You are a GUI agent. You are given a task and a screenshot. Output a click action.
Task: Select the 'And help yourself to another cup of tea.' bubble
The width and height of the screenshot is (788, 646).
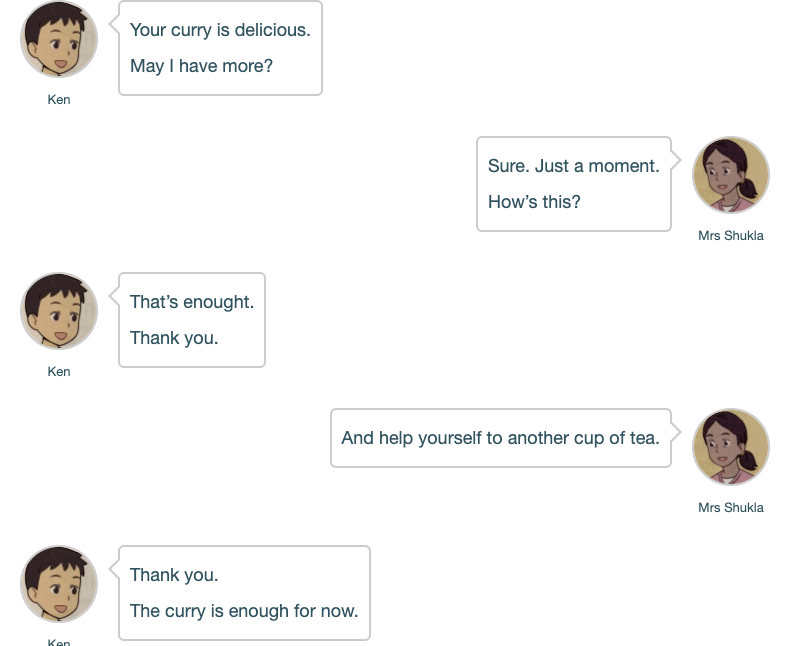click(x=501, y=438)
